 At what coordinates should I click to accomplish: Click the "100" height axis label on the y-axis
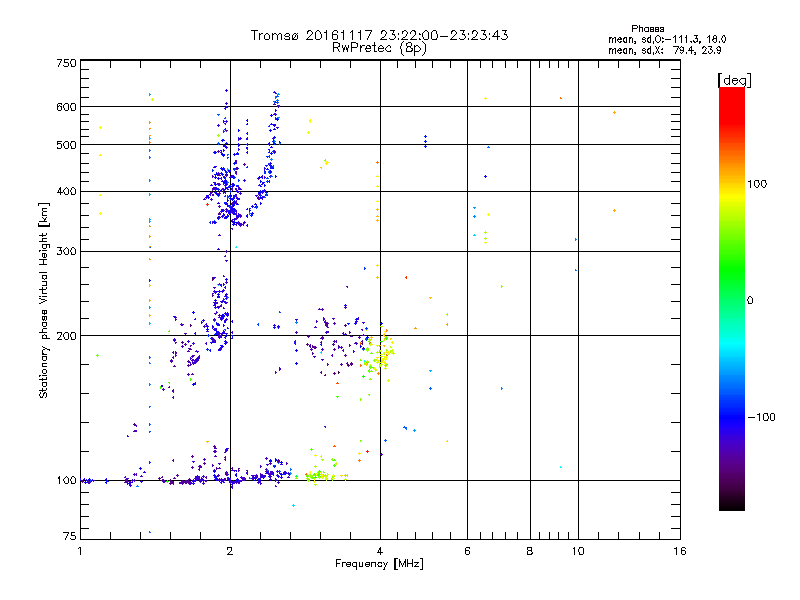(66, 480)
